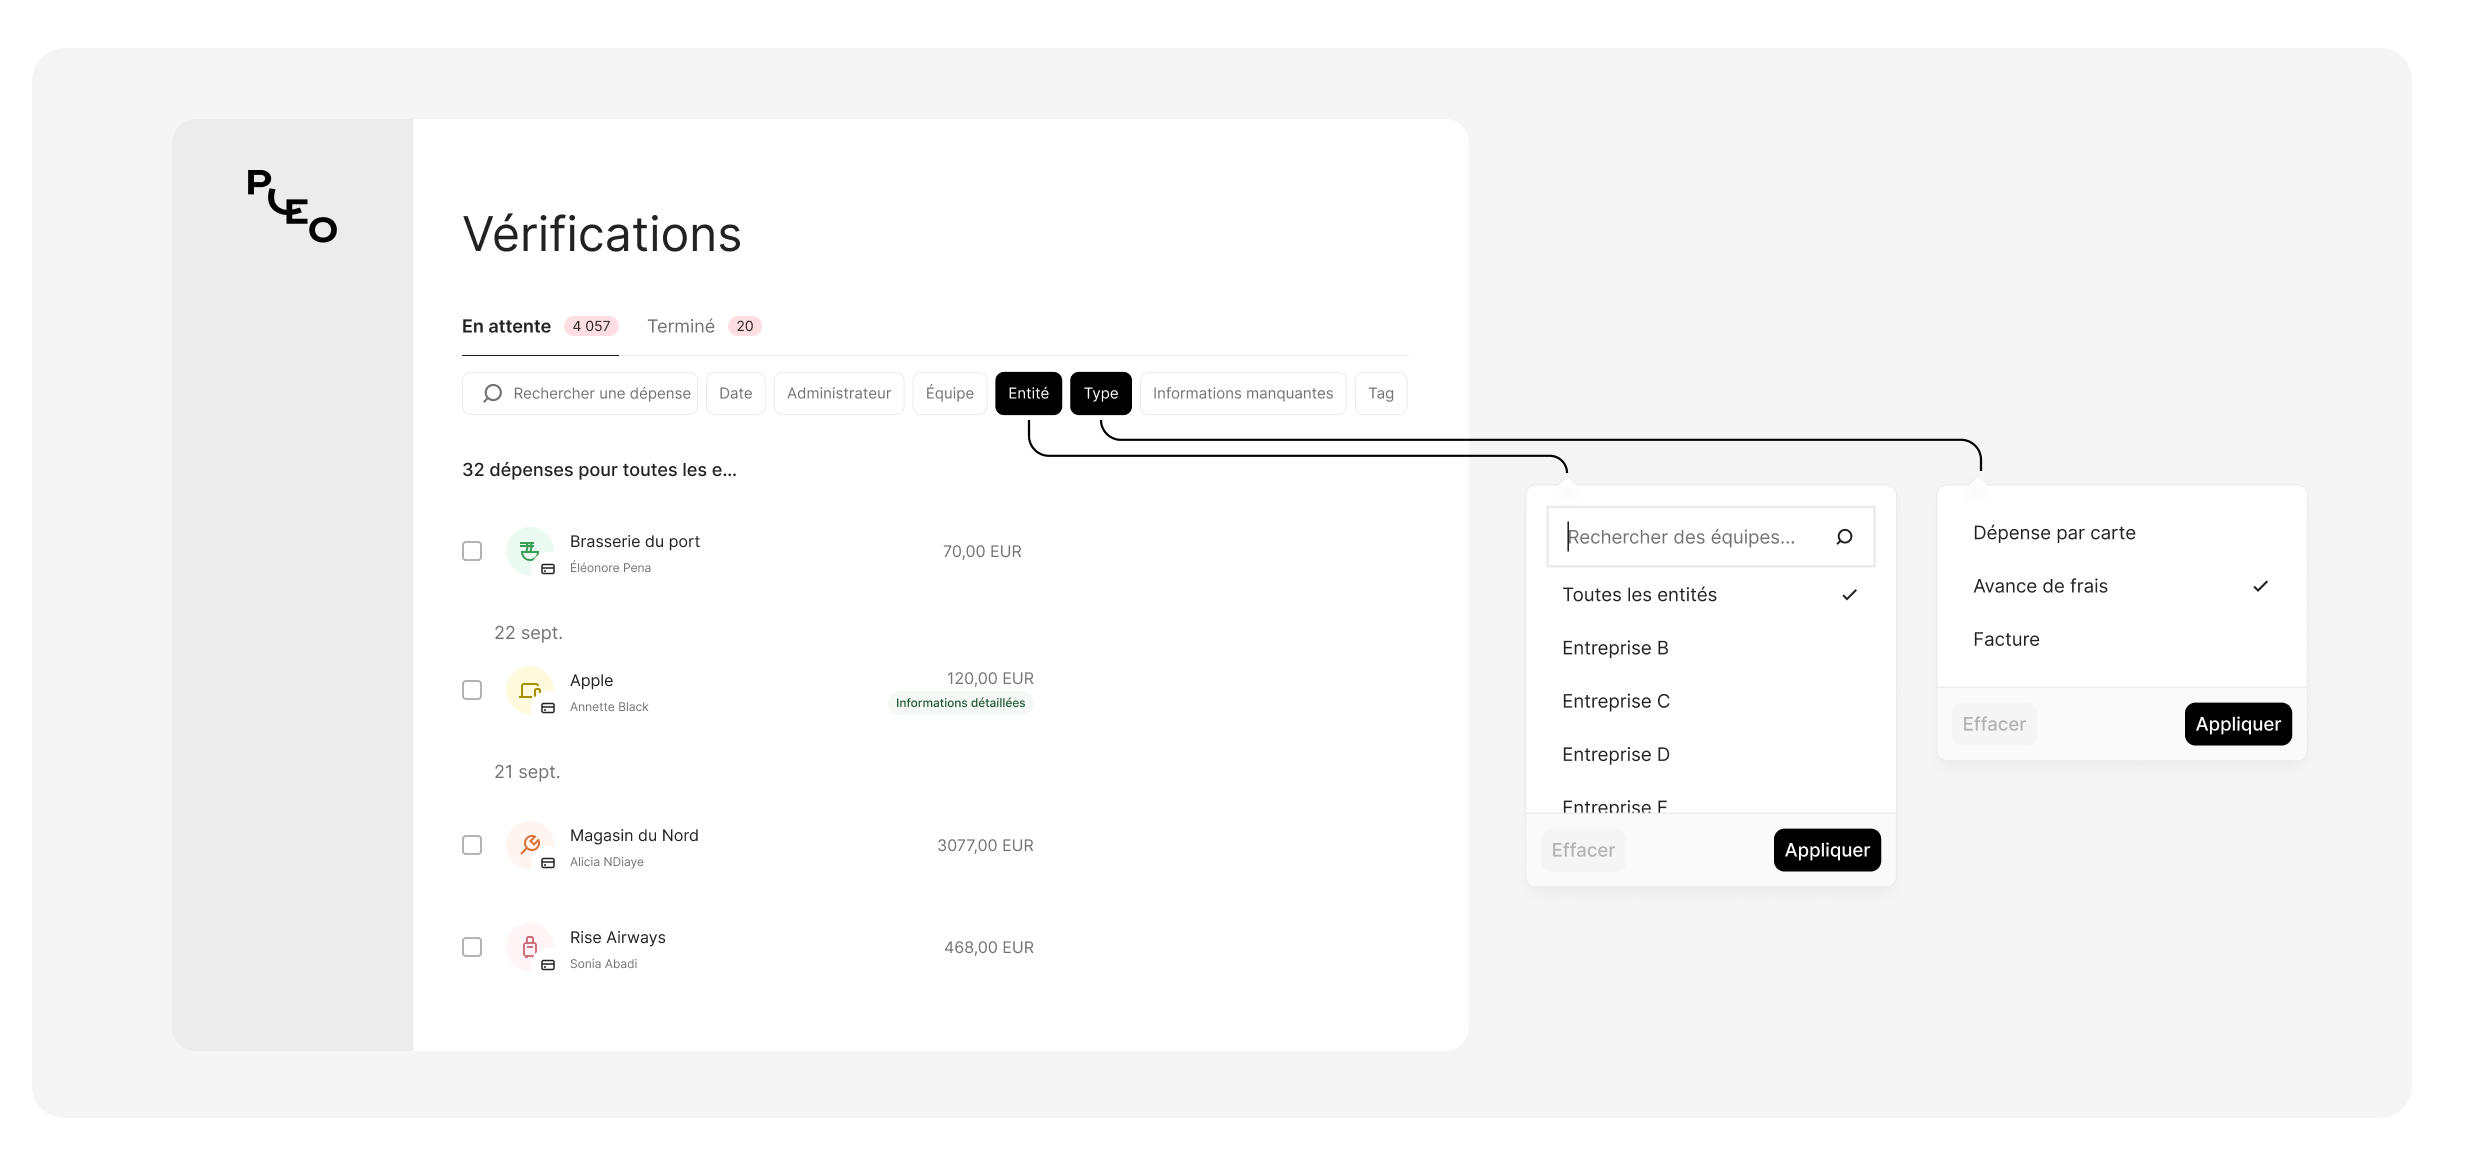Open the Type filter dropdown
Image resolution: width=2480 pixels, height=1170 pixels.
(x=1100, y=393)
